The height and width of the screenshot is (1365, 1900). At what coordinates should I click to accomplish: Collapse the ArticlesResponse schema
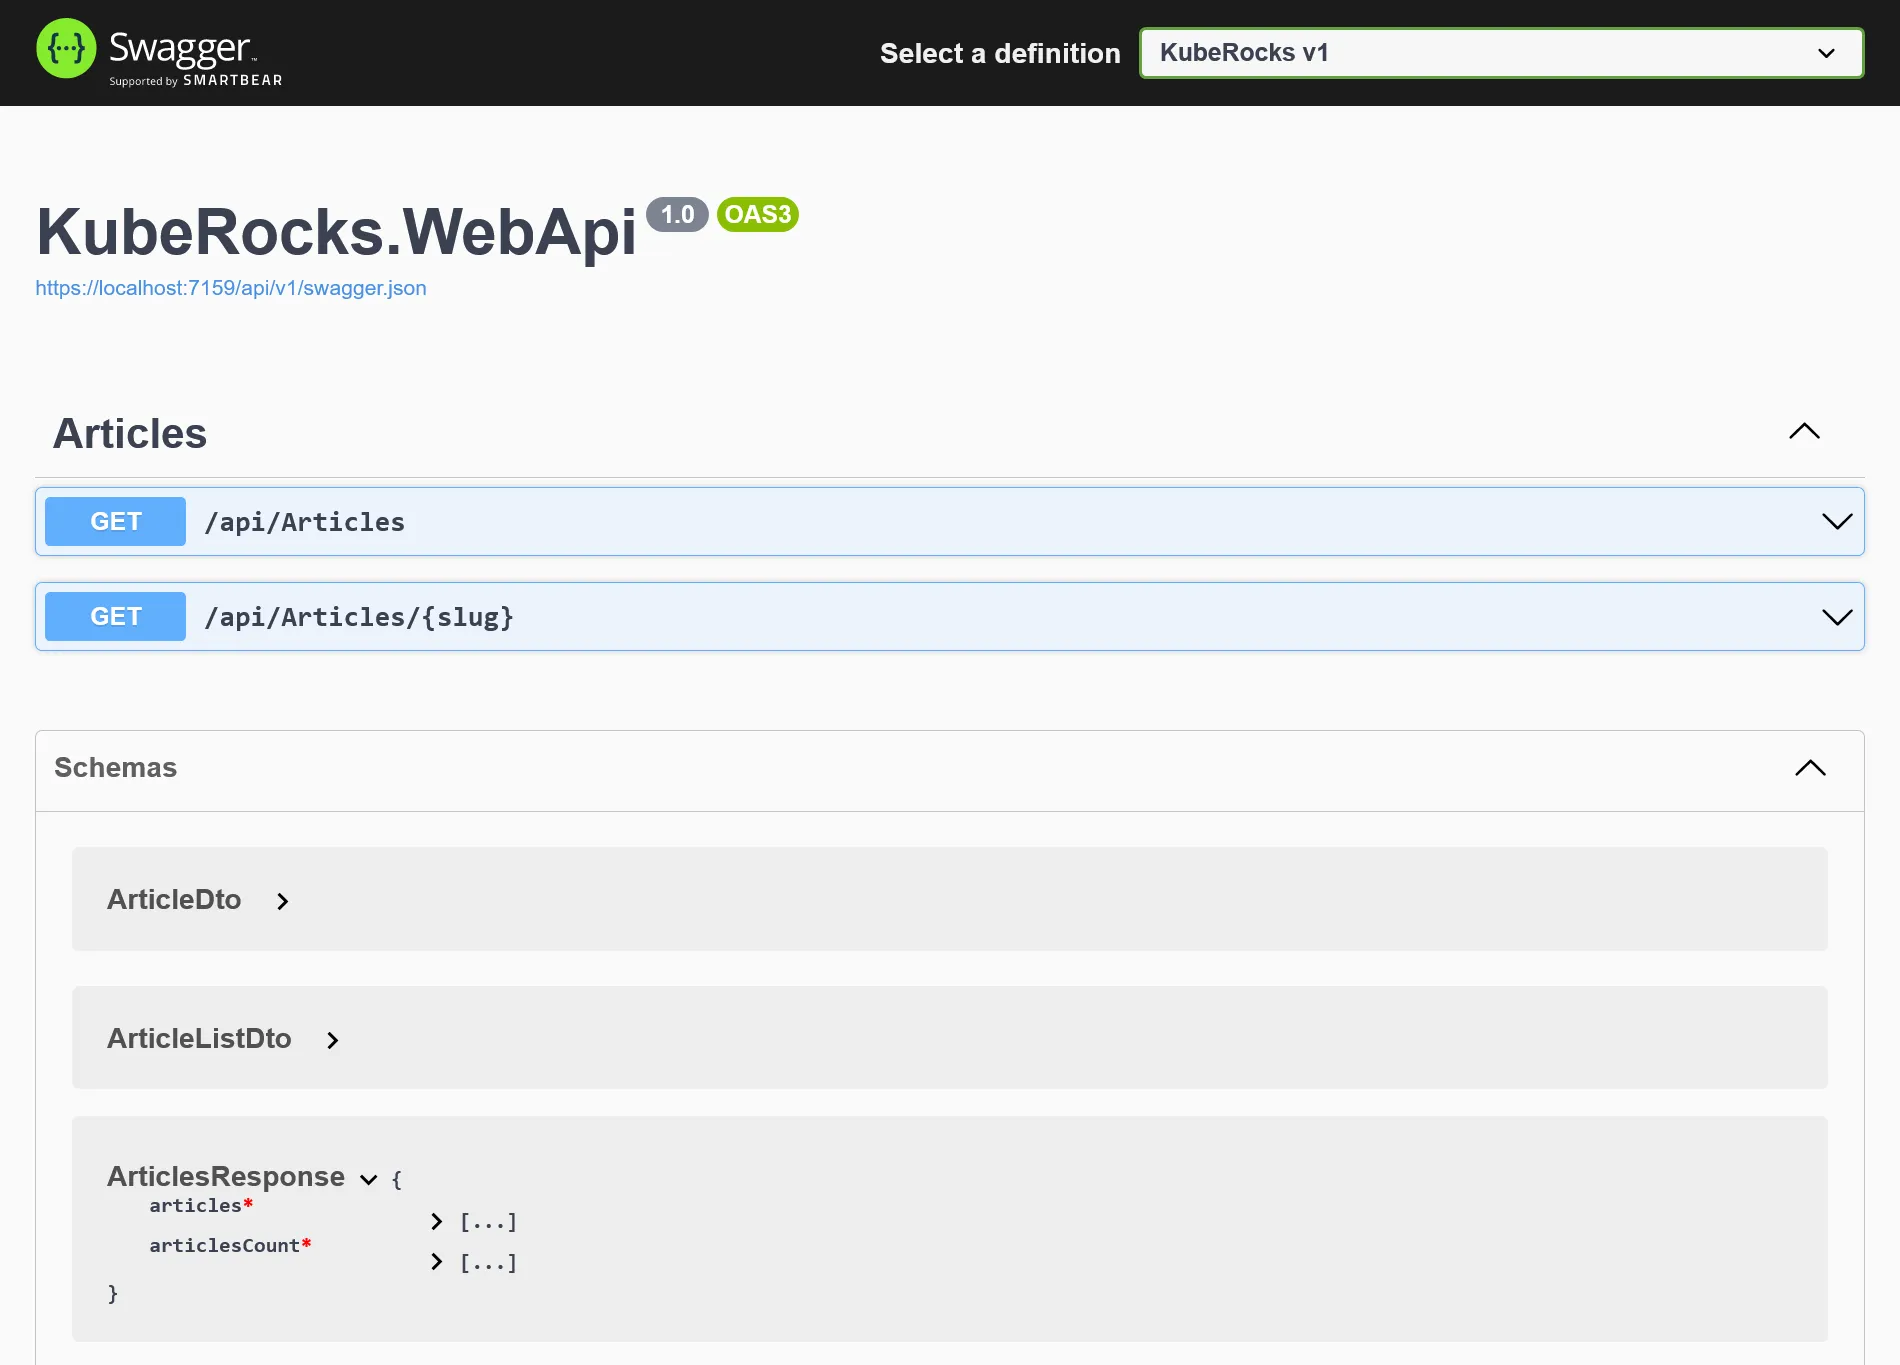pos(366,1178)
